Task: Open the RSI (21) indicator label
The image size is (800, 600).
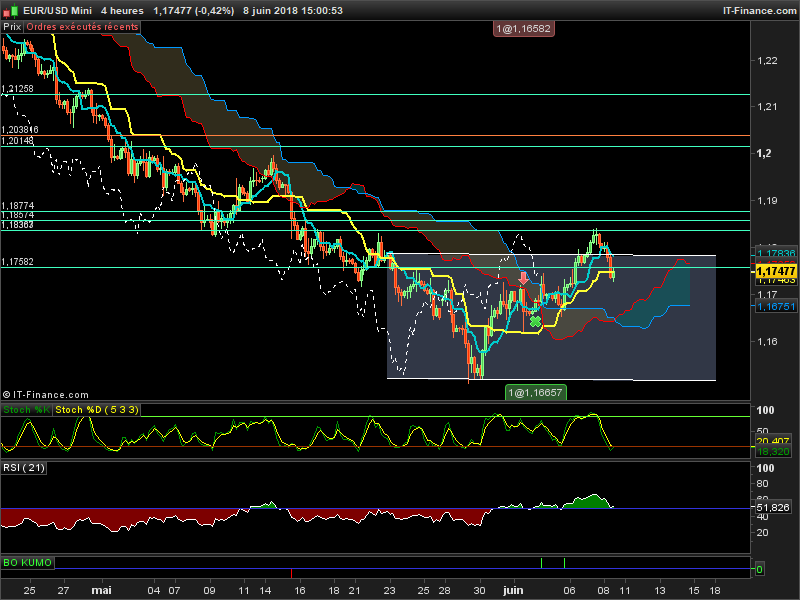Action: [23, 468]
